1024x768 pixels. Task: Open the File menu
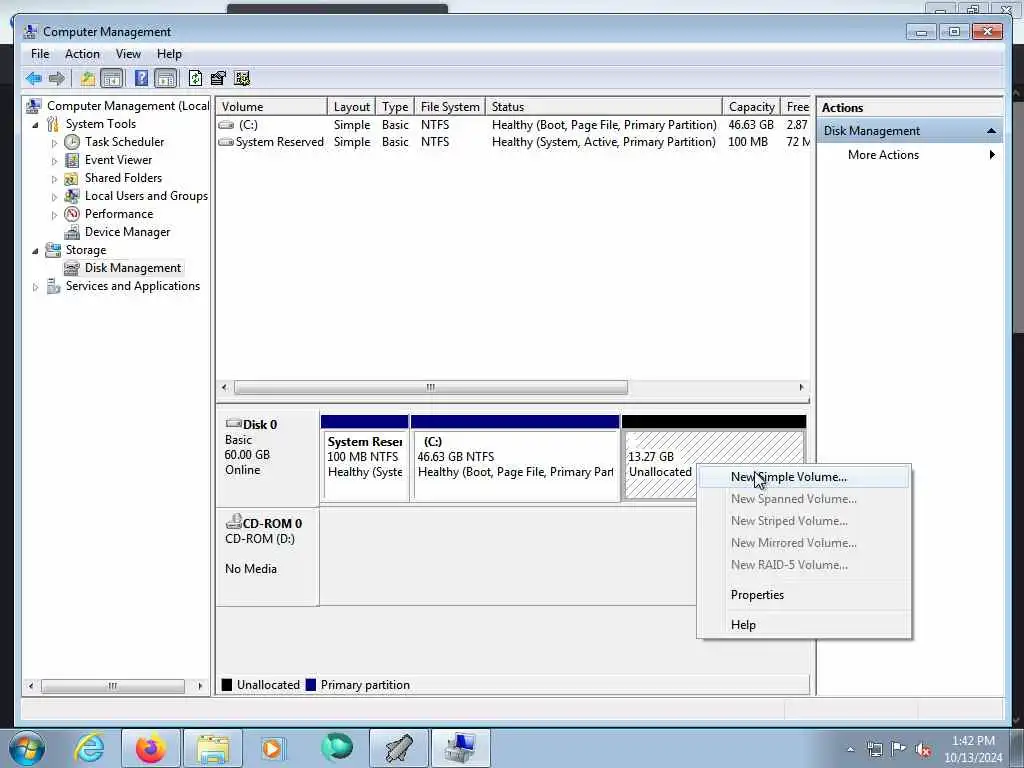[x=40, y=54]
